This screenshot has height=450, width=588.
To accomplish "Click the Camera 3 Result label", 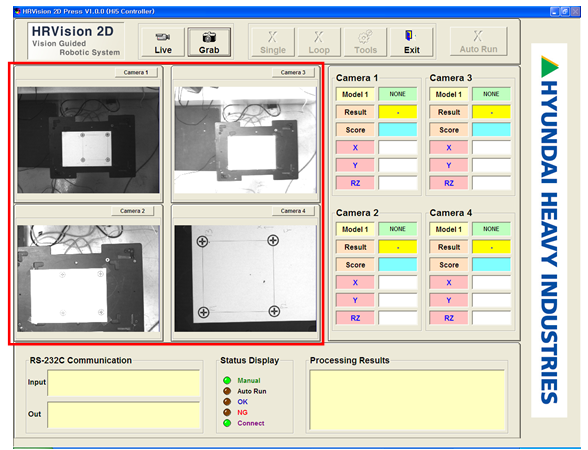I will coord(448,112).
